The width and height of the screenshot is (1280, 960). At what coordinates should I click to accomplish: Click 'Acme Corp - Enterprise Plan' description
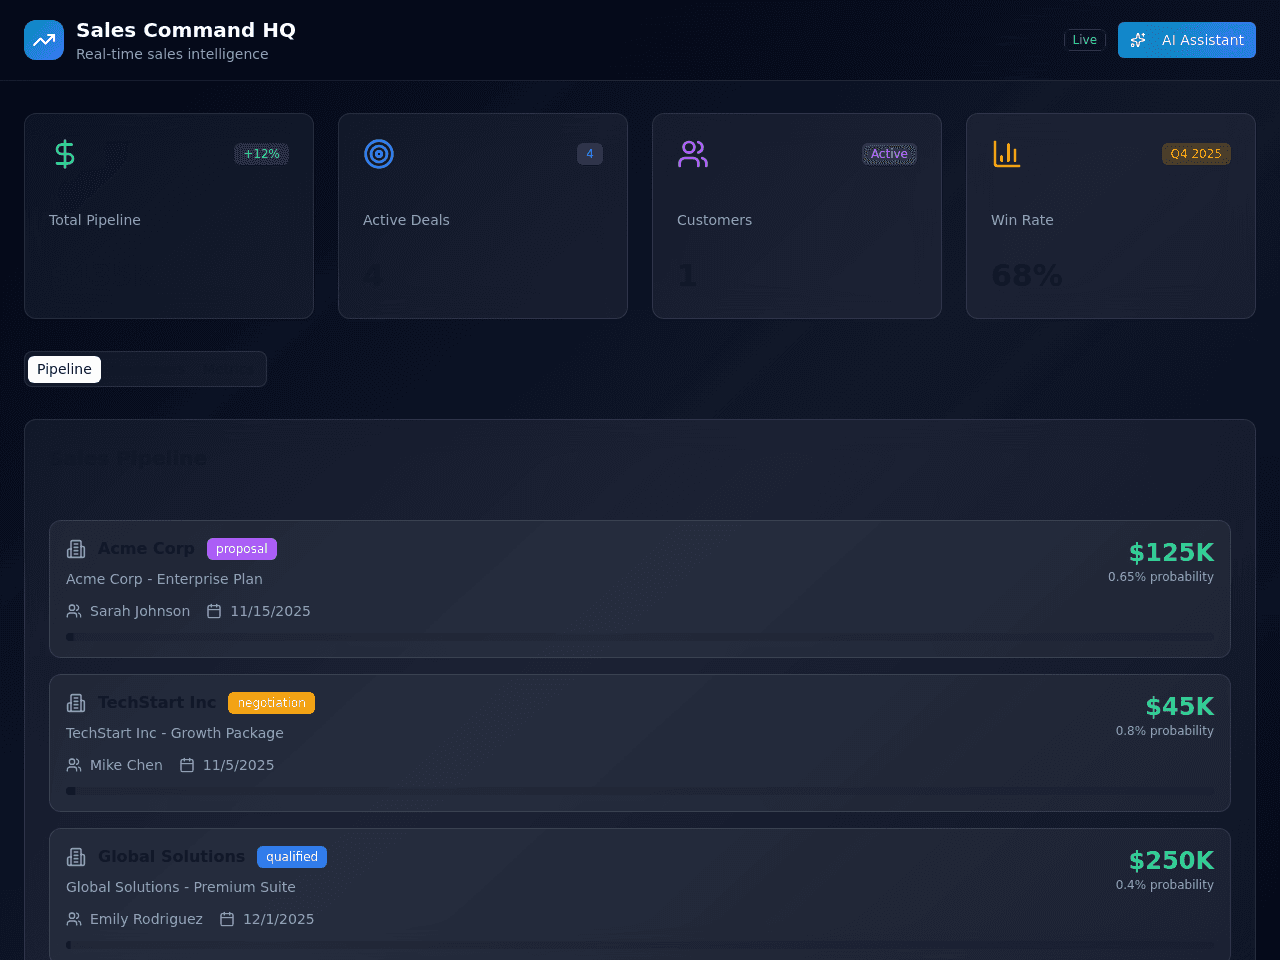[x=164, y=579]
